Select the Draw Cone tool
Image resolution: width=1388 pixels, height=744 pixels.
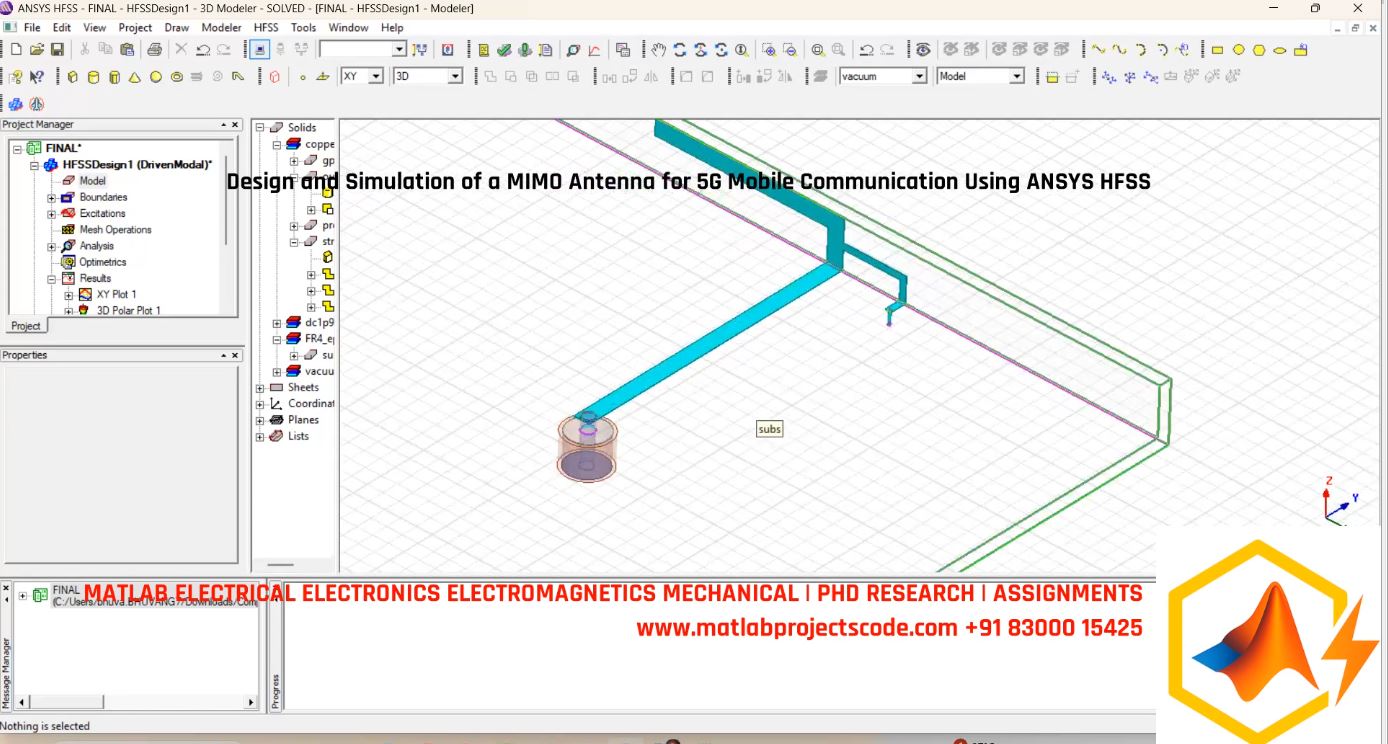pyautogui.click(x=135, y=75)
